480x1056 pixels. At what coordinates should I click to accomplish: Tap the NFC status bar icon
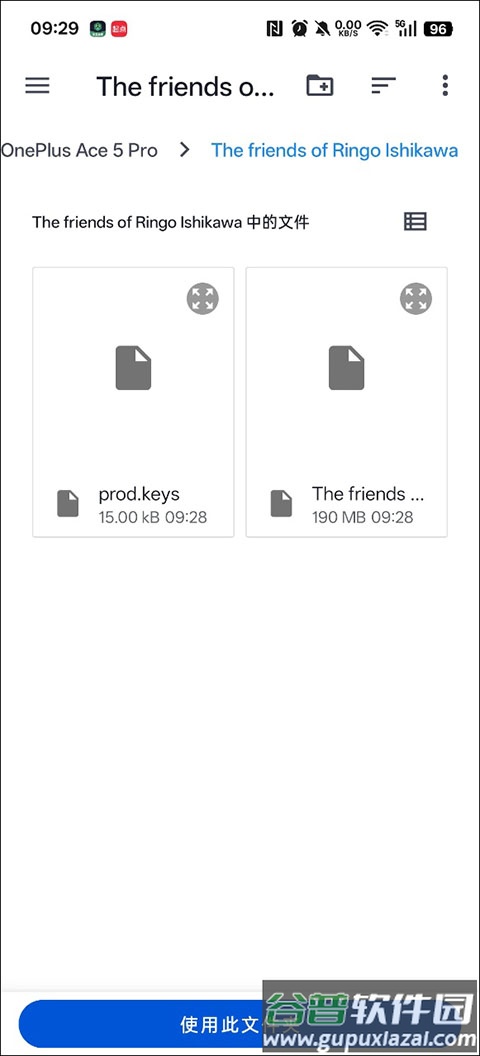[275, 28]
